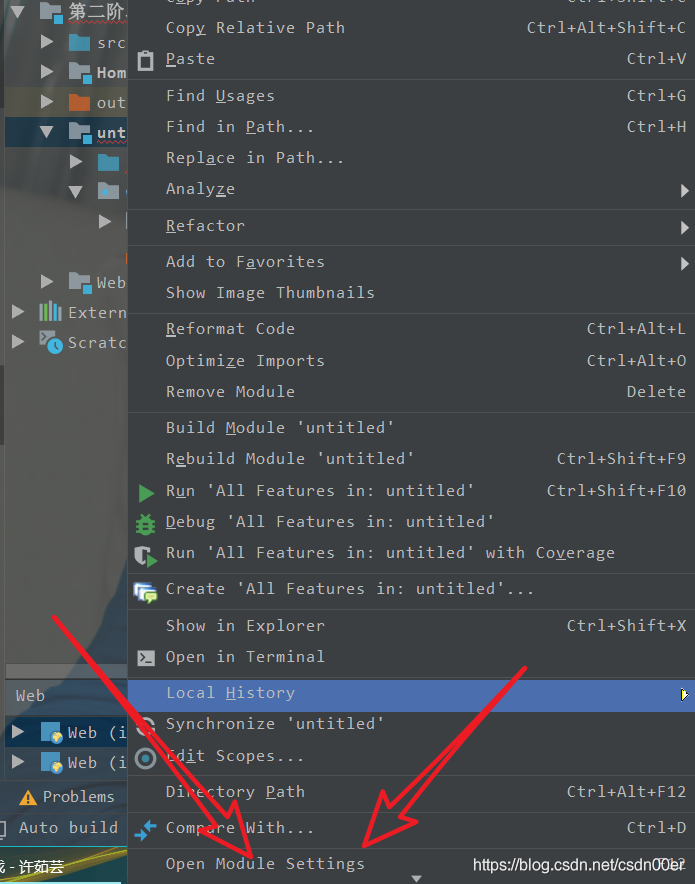The height and width of the screenshot is (884, 695).
Task: Click the first Web facet icon
Action: coord(51,732)
